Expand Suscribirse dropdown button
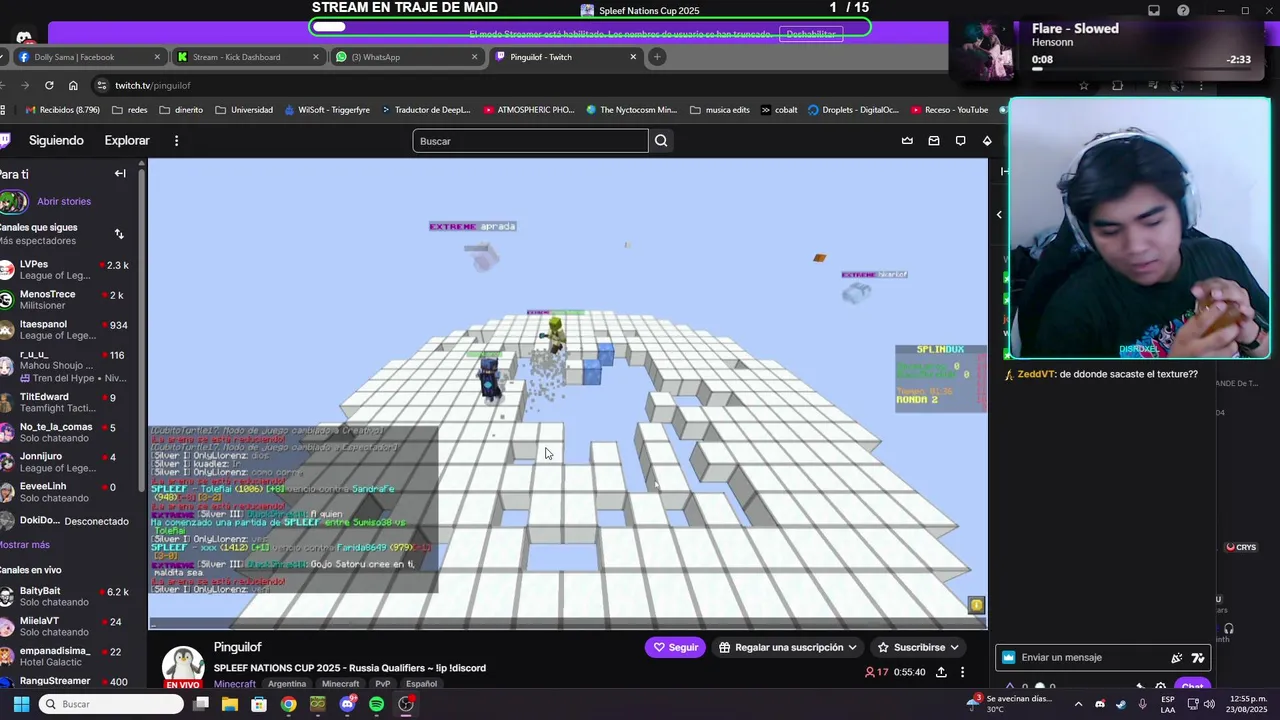1280x720 pixels. (x=954, y=648)
